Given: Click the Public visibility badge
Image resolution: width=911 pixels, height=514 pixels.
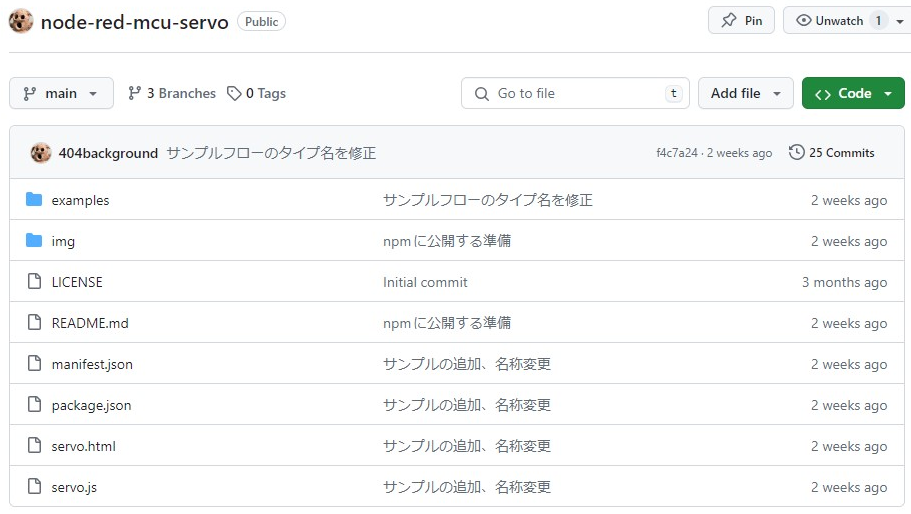Looking at the screenshot, I should pos(261,21).
